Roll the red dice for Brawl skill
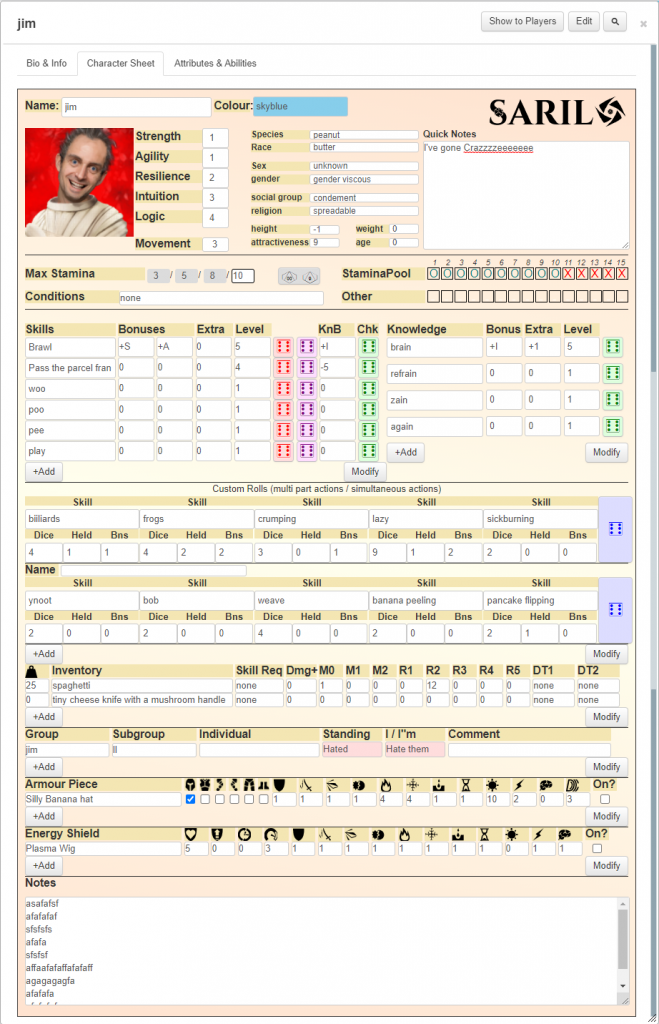The height and width of the screenshot is (1024, 659). pyautogui.click(x=283, y=347)
